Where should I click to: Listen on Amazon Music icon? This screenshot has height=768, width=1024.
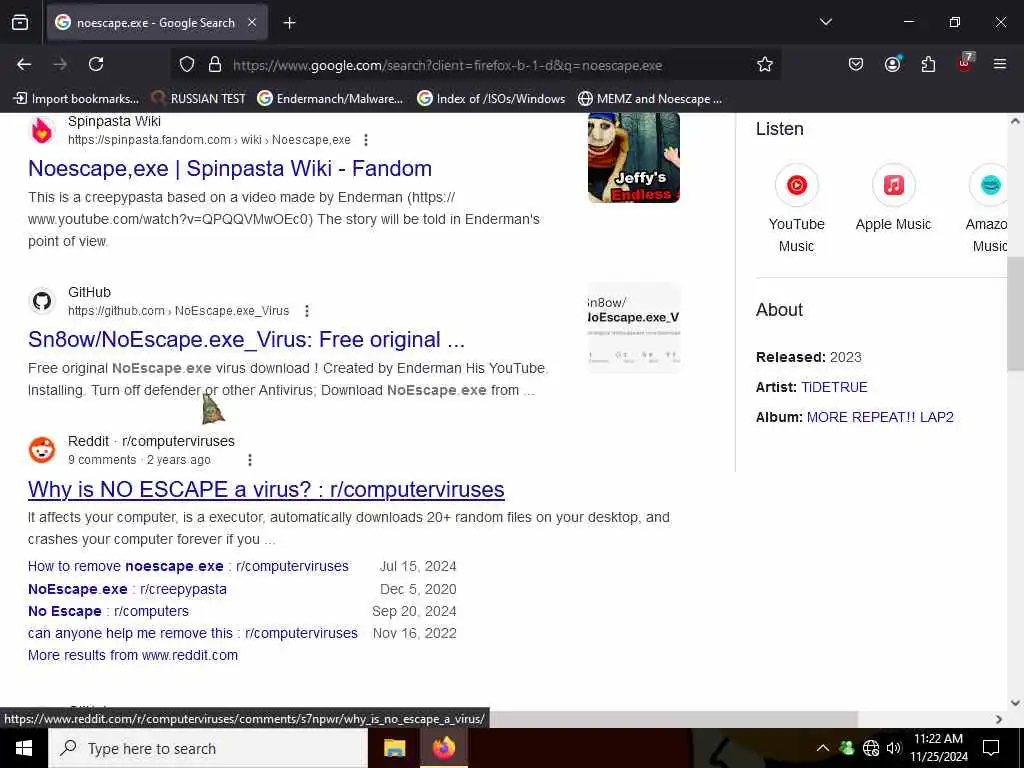tap(989, 185)
